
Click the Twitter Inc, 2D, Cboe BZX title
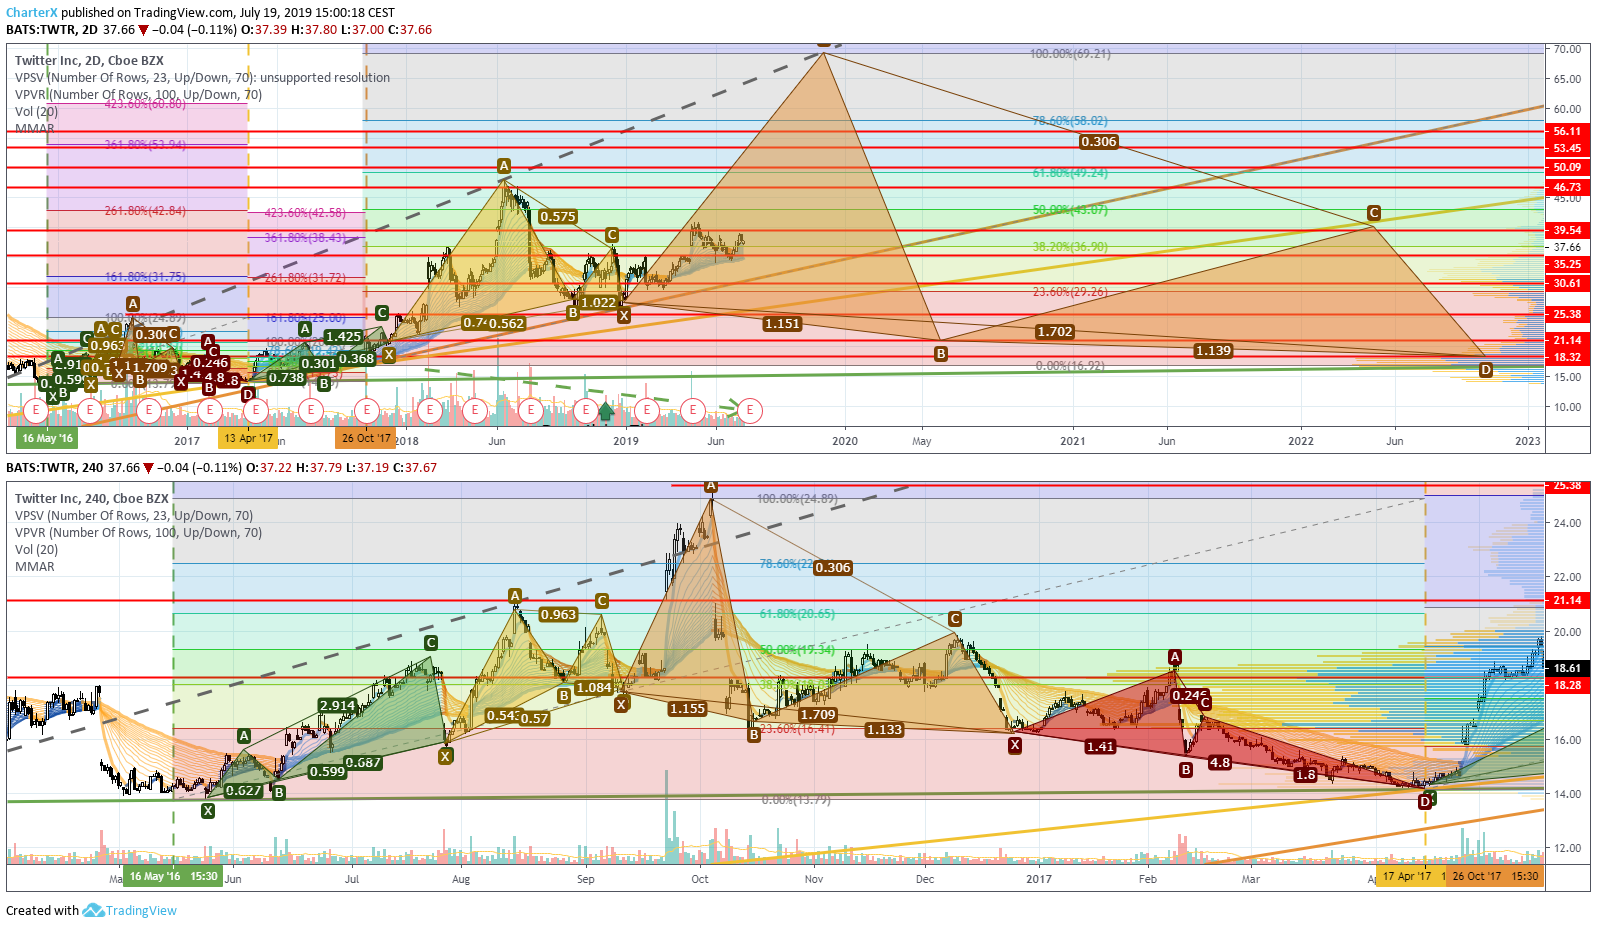click(x=89, y=60)
